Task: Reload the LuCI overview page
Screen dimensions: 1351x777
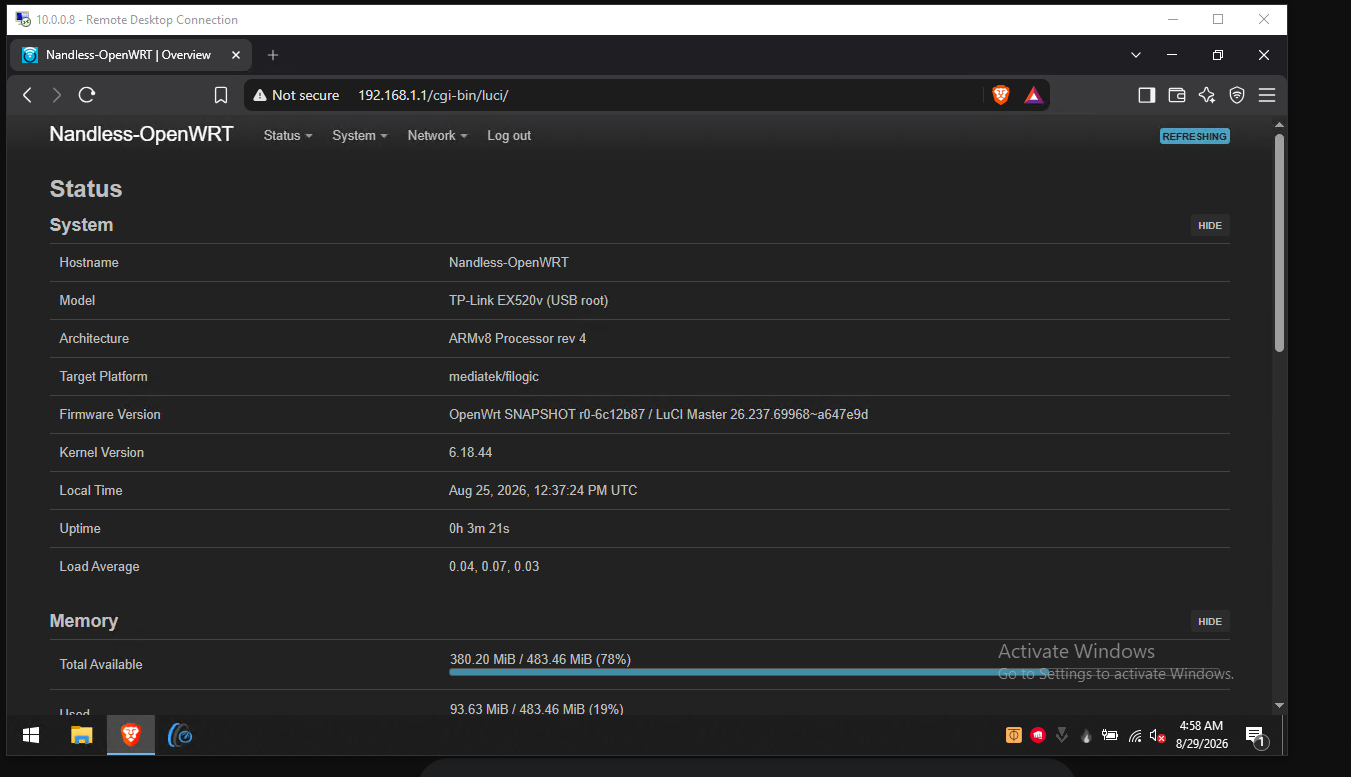Action: [x=87, y=95]
